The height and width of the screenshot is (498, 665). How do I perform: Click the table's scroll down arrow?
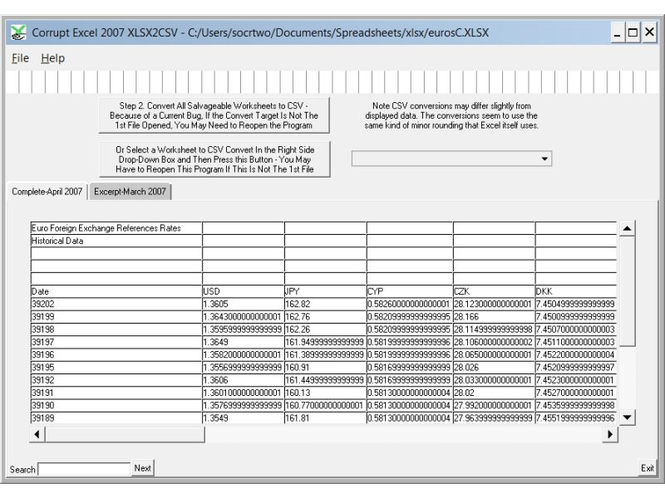click(x=627, y=417)
